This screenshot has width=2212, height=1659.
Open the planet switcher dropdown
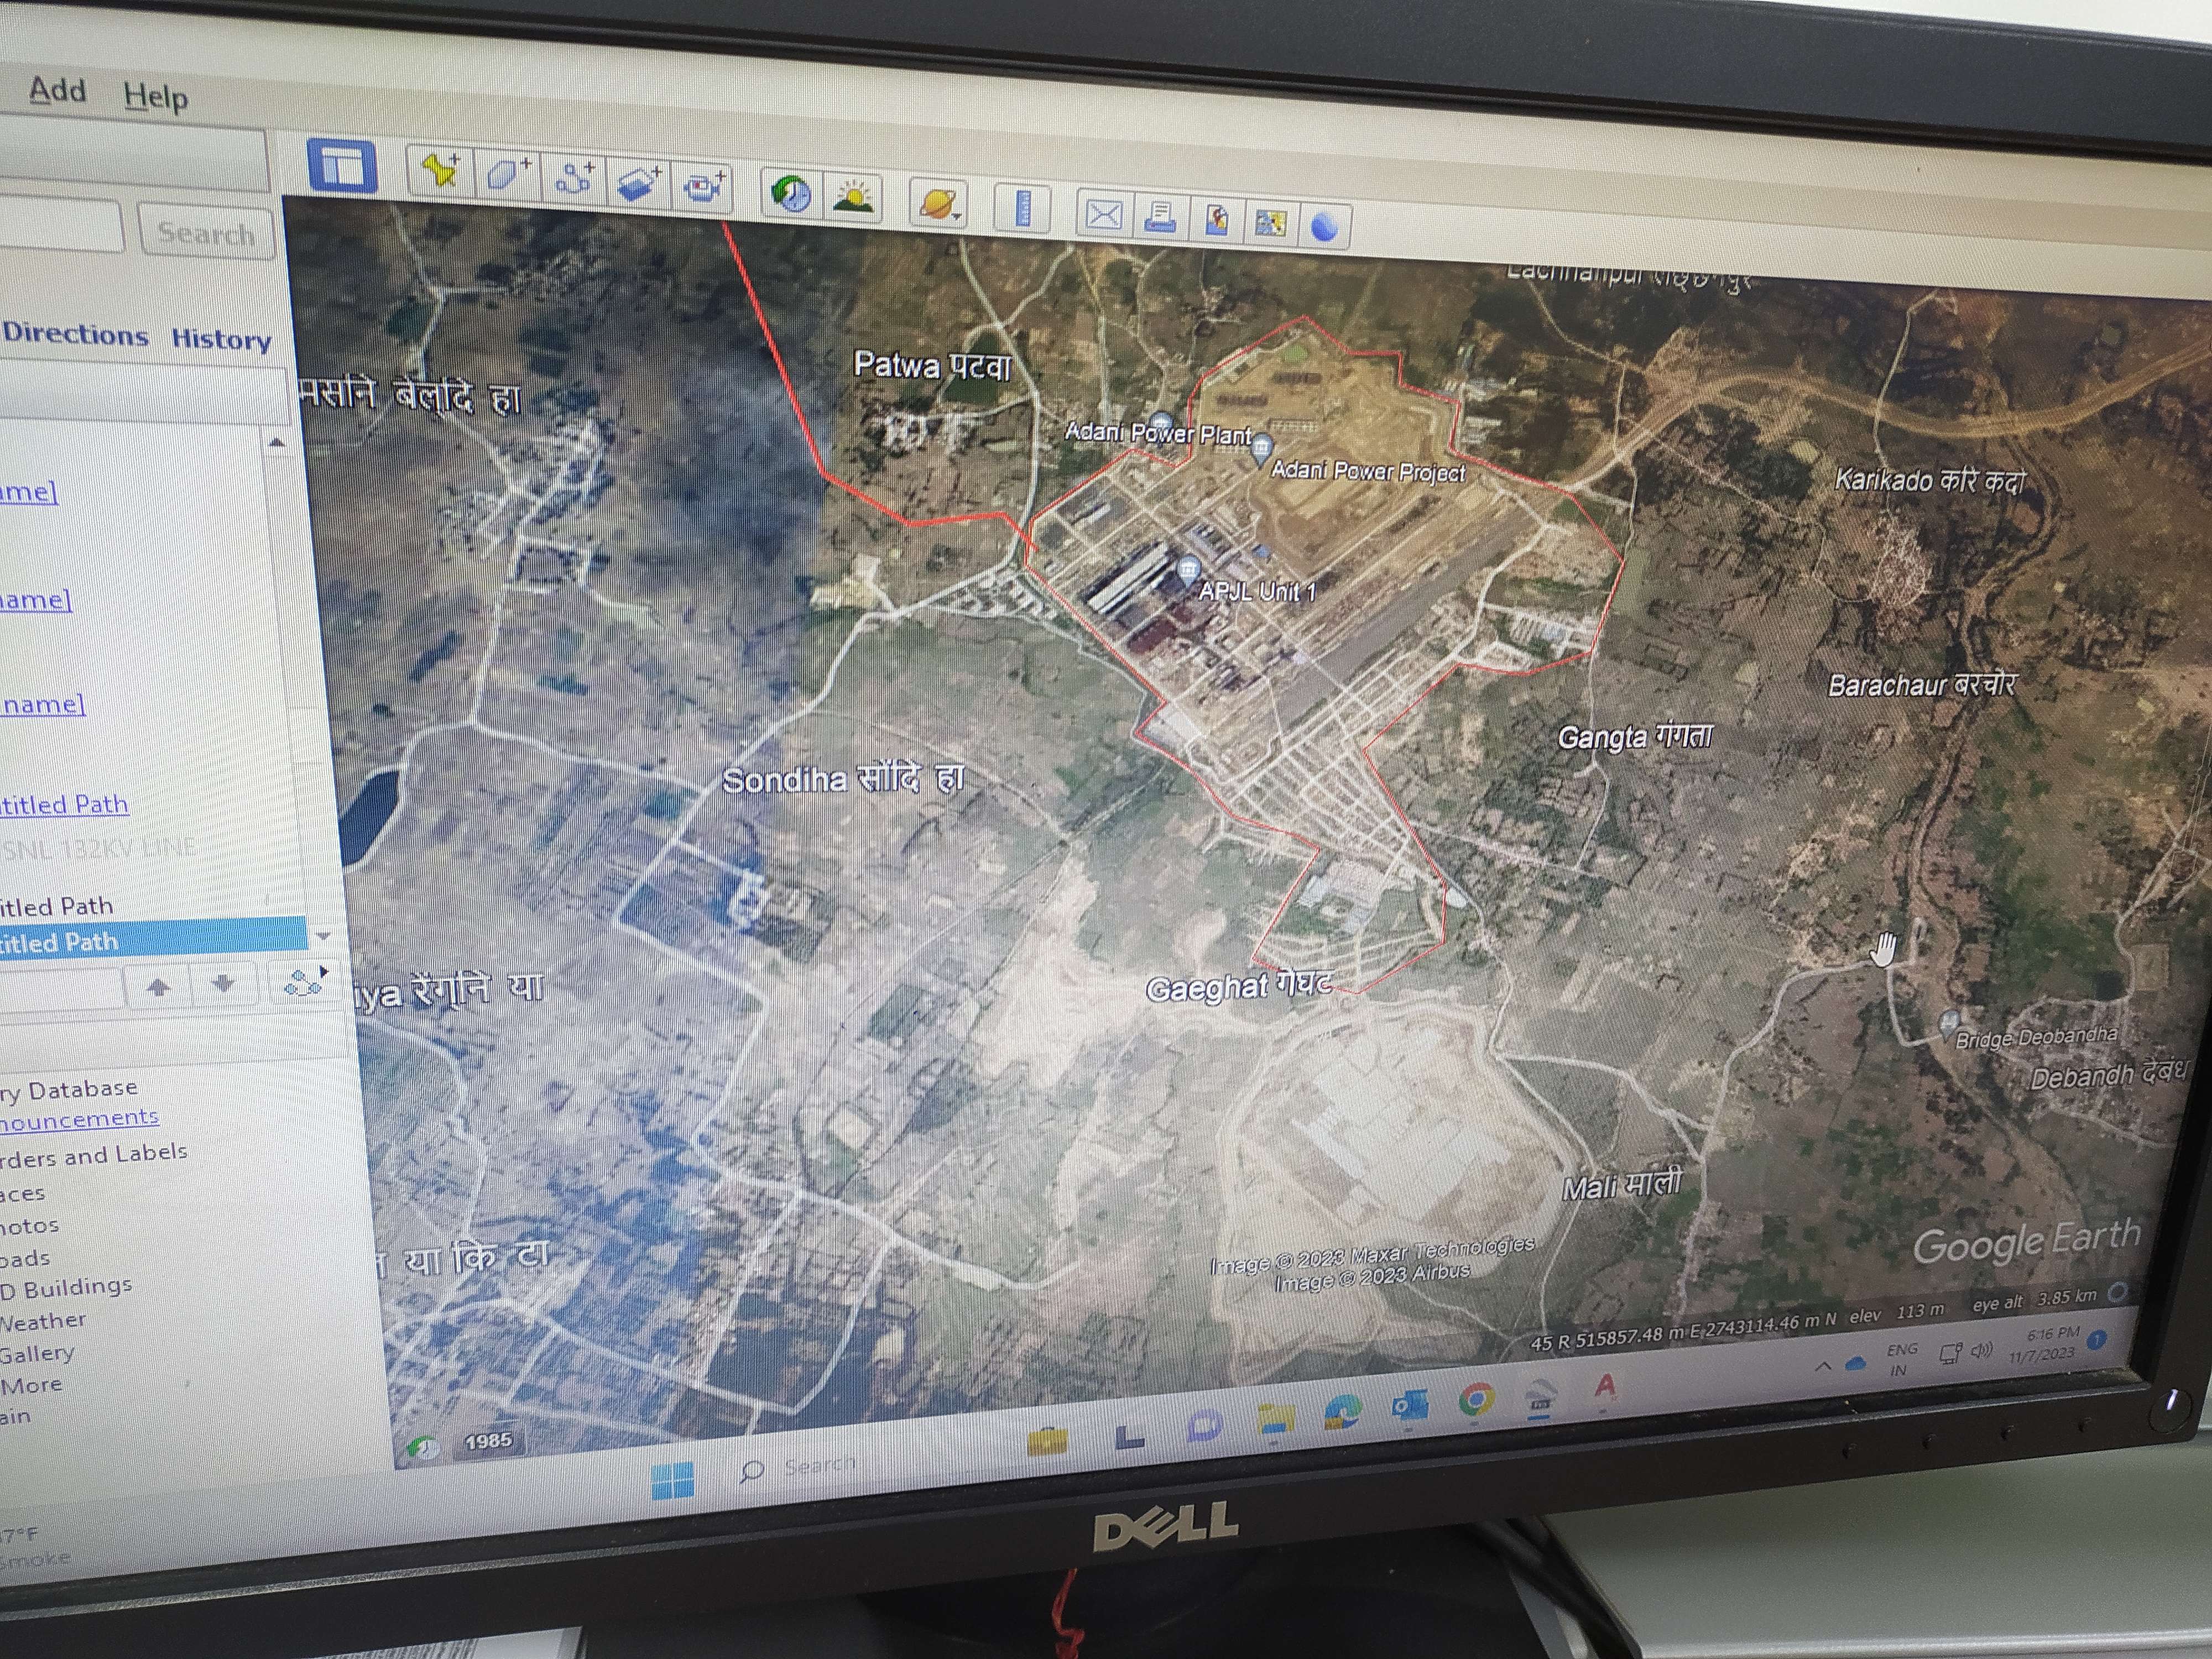pyautogui.click(x=938, y=203)
